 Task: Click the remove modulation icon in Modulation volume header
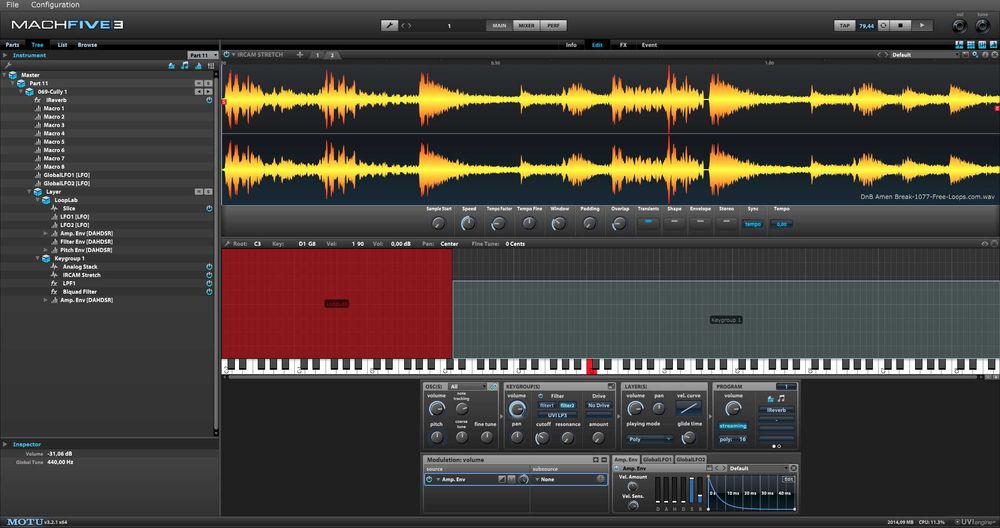pos(604,460)
